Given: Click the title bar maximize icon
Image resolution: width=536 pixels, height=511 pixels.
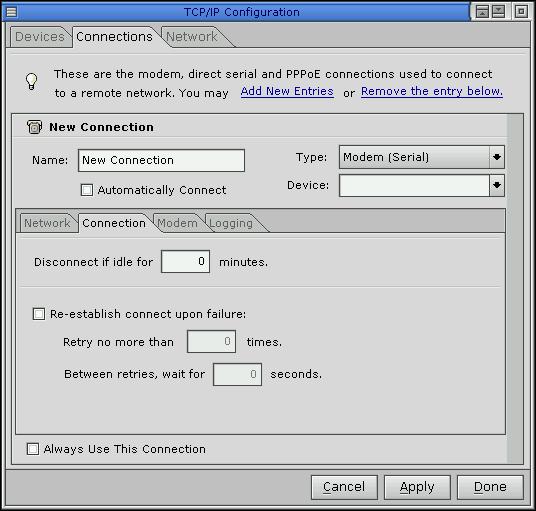Looking at the screenshot, I should pyautogui.click(x=521, y=12).
